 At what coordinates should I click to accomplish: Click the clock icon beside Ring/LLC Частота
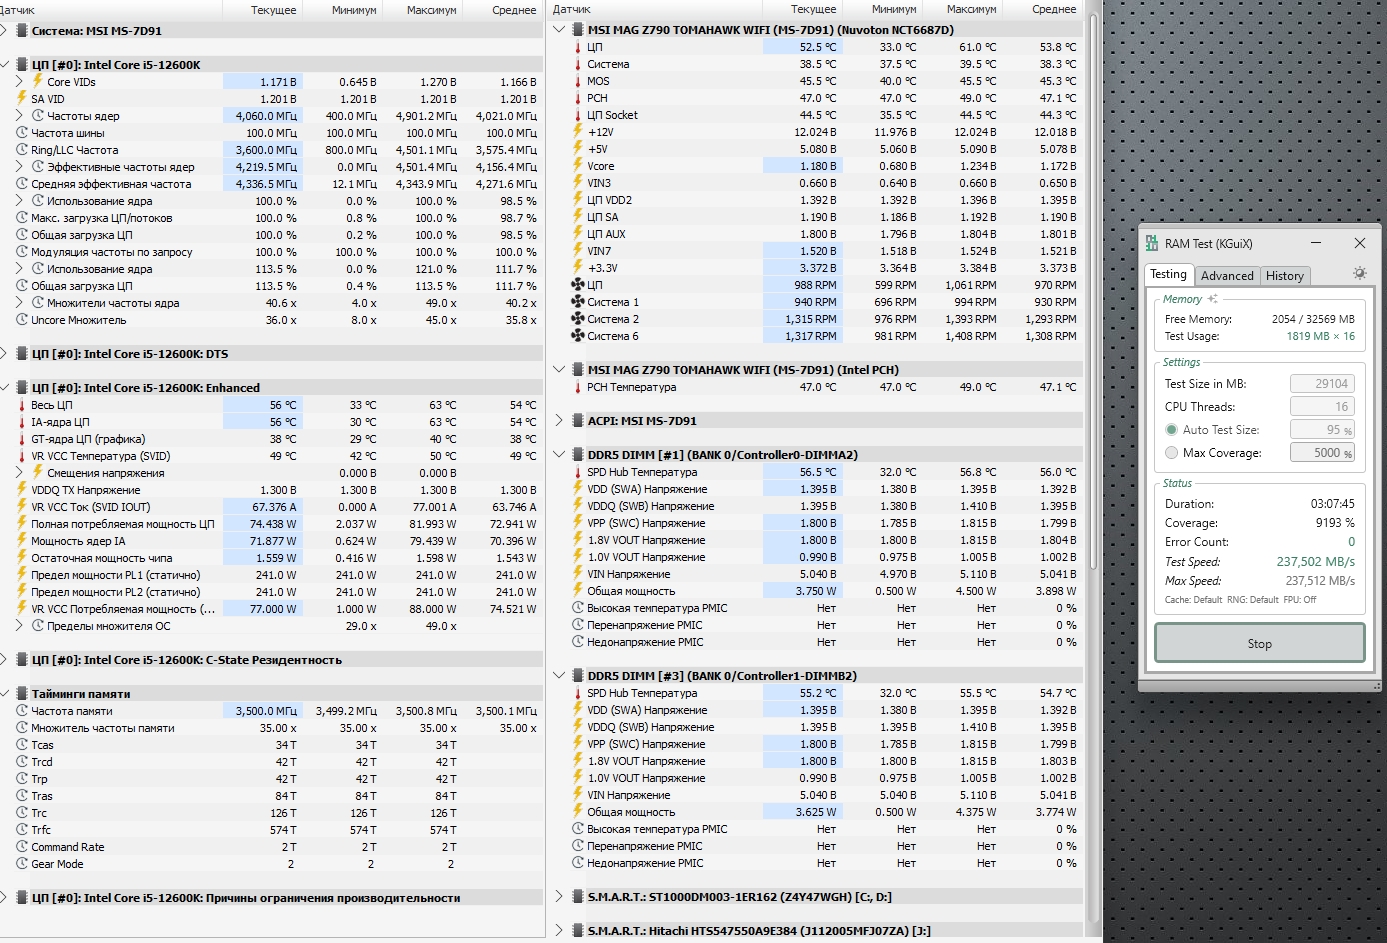pos(22,149)
